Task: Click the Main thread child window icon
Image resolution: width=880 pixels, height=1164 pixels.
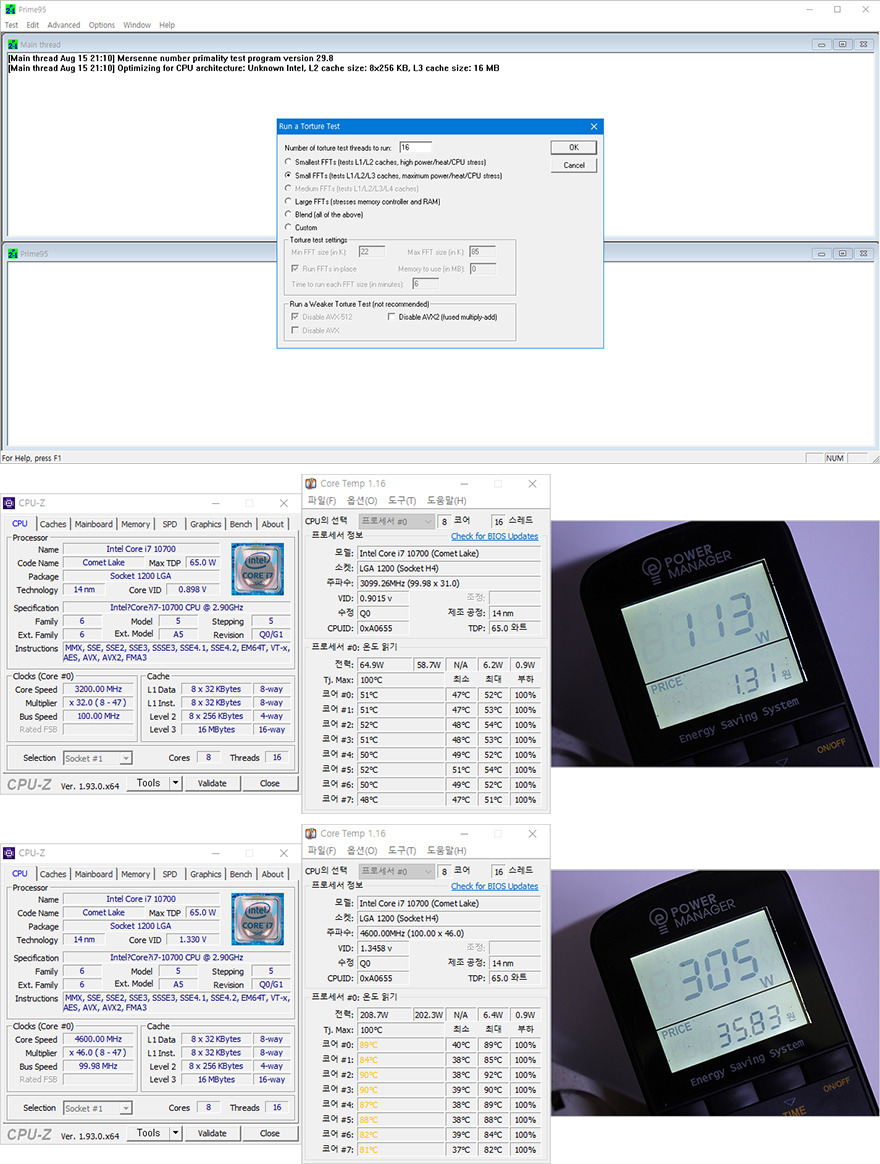Action: 13,45
